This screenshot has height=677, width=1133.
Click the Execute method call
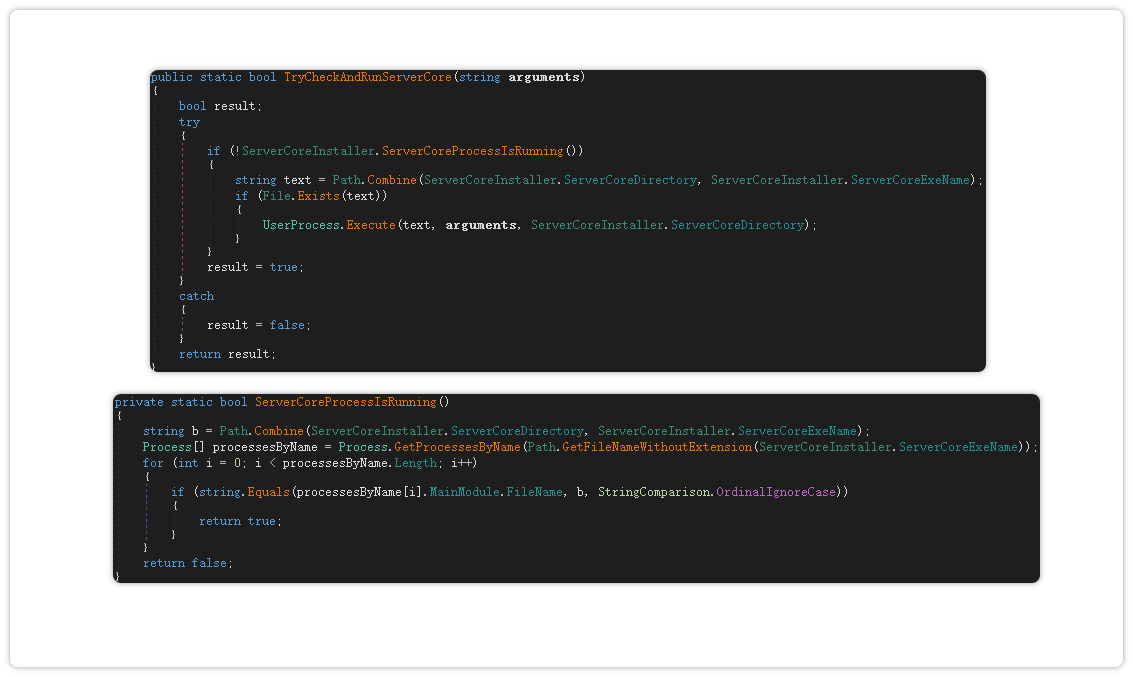[371, 225]
